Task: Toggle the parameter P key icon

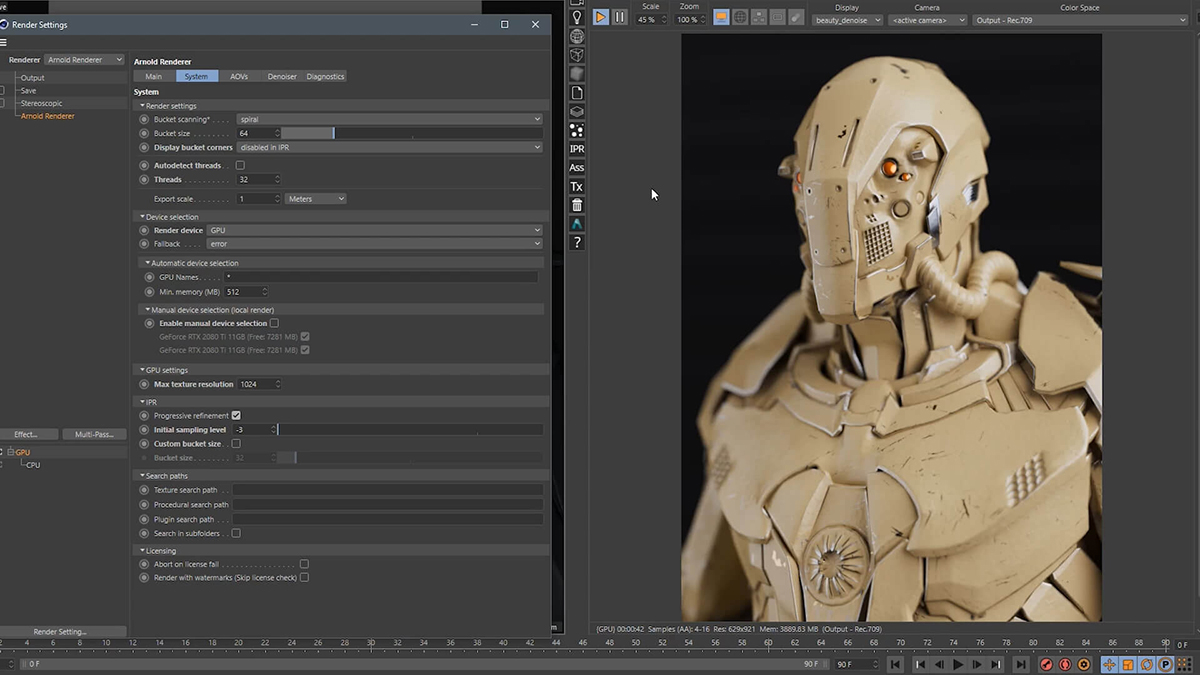Action: (1165, 664)
